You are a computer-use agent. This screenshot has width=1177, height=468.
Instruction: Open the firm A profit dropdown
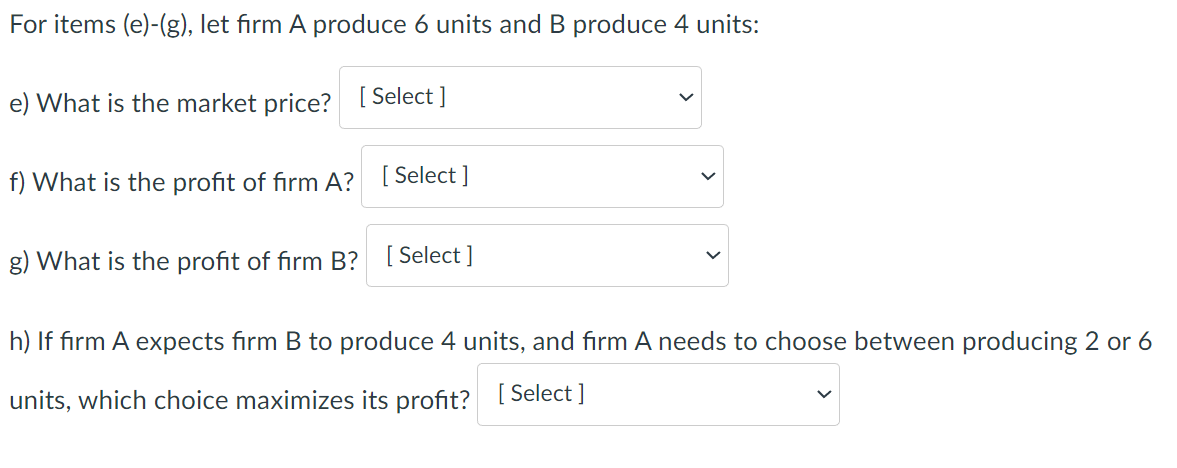pos(542,177)
